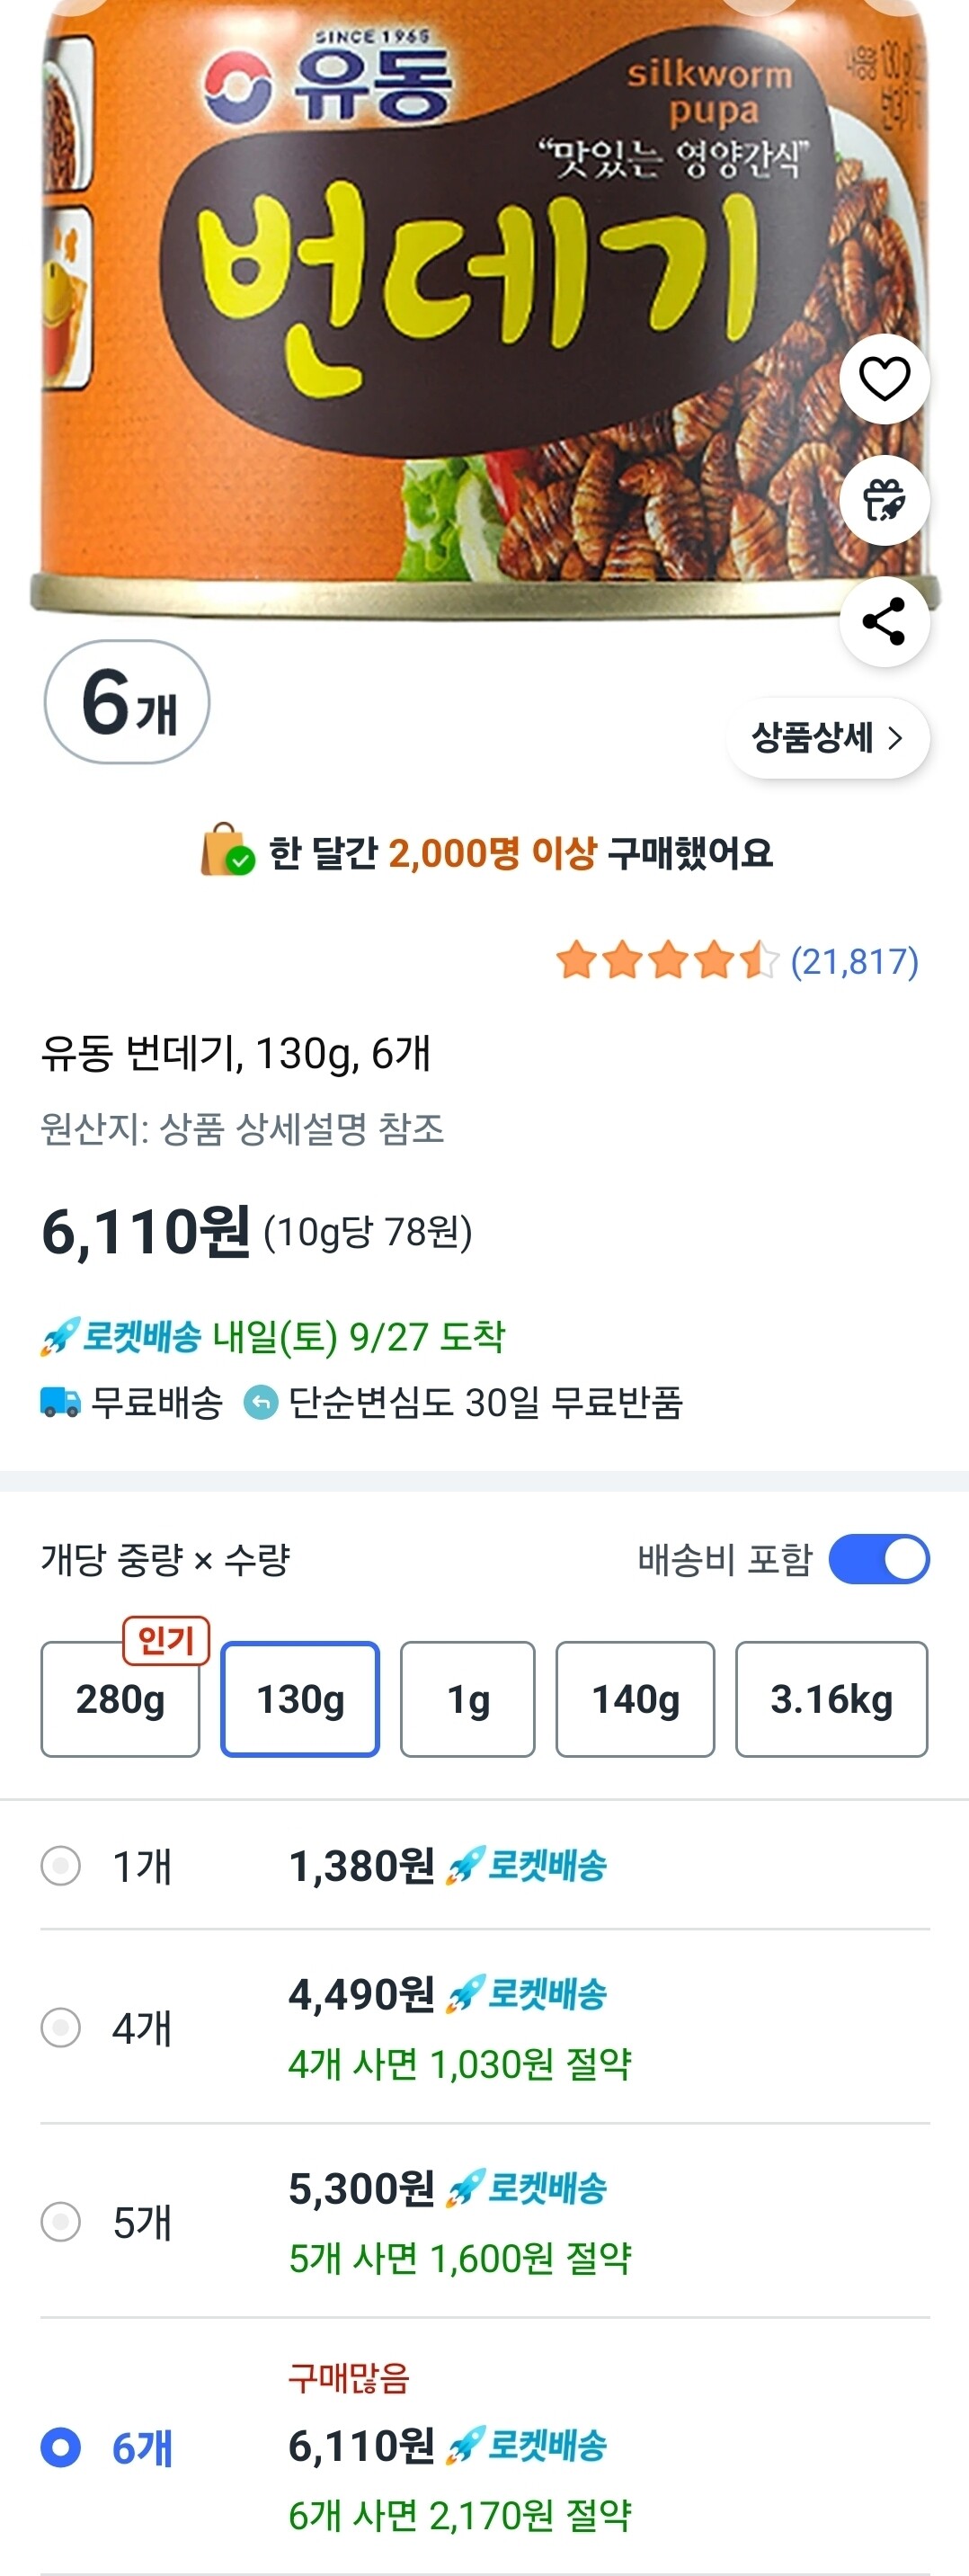This screenshot has width=969, height=2576.
Task: Tap the free return arrow icon
Action: [x=261, y=1403]
